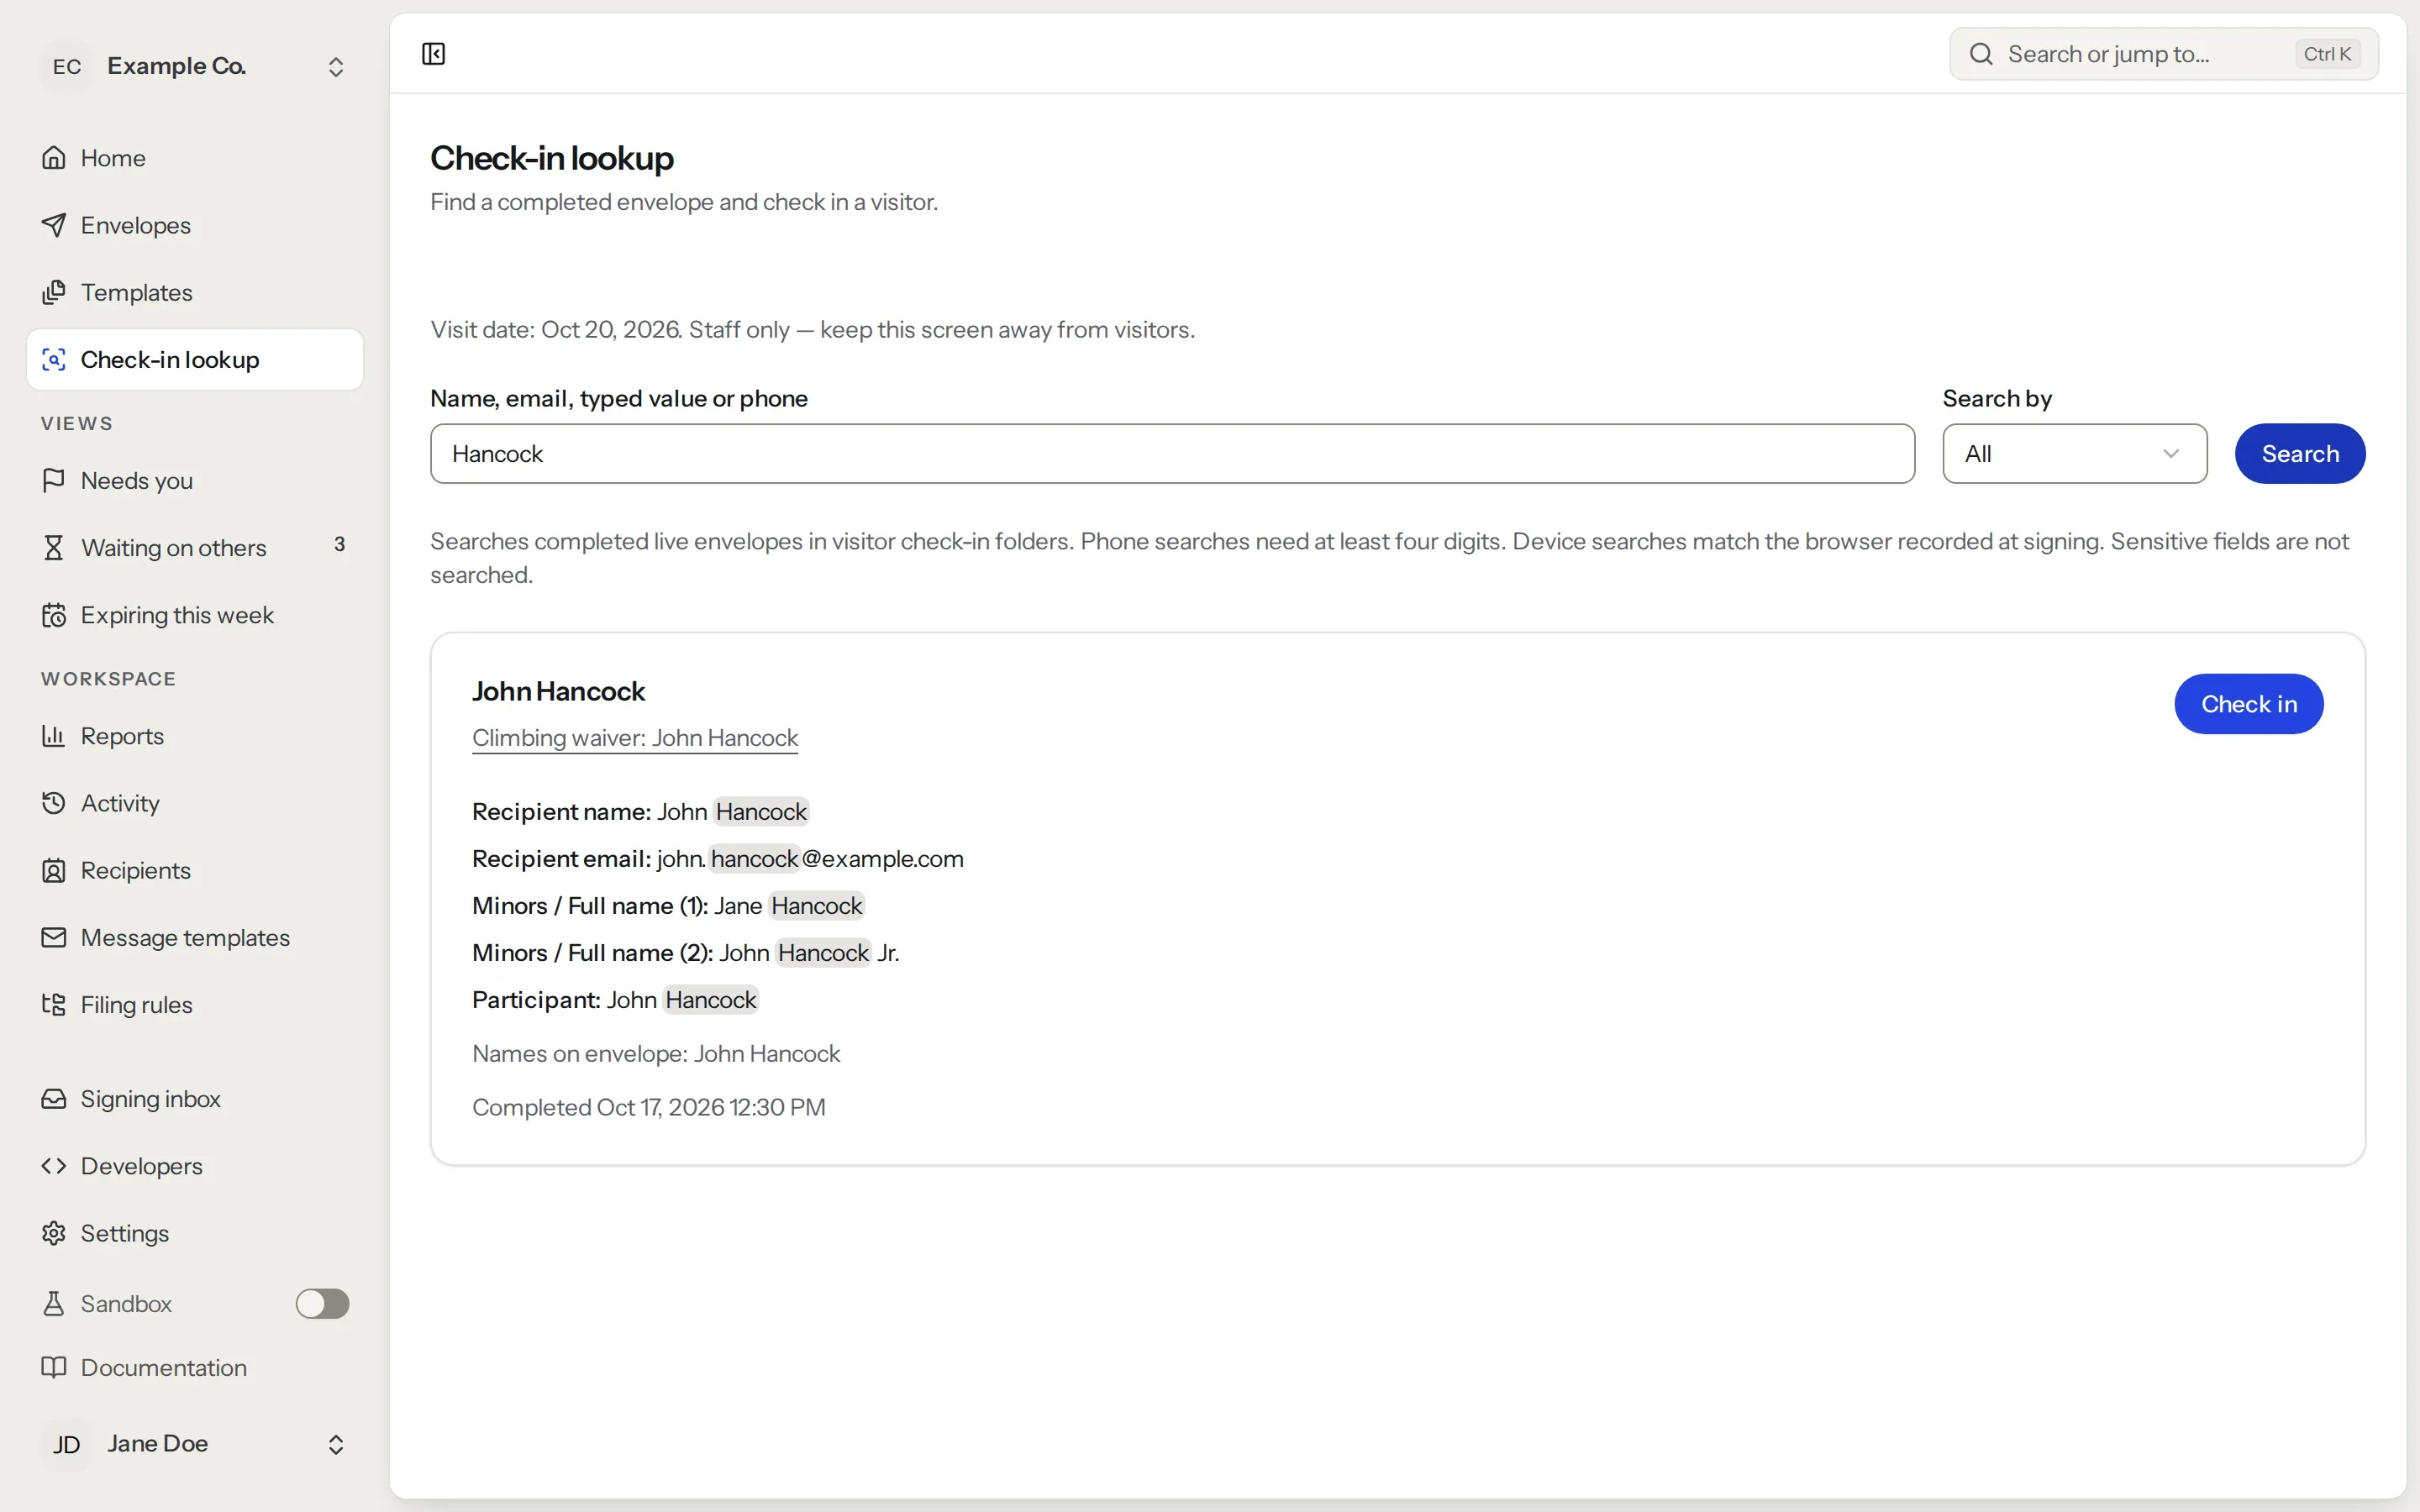Click the Developers code brackets icon
The image size is (2420, 1512).
[54, 1165]
